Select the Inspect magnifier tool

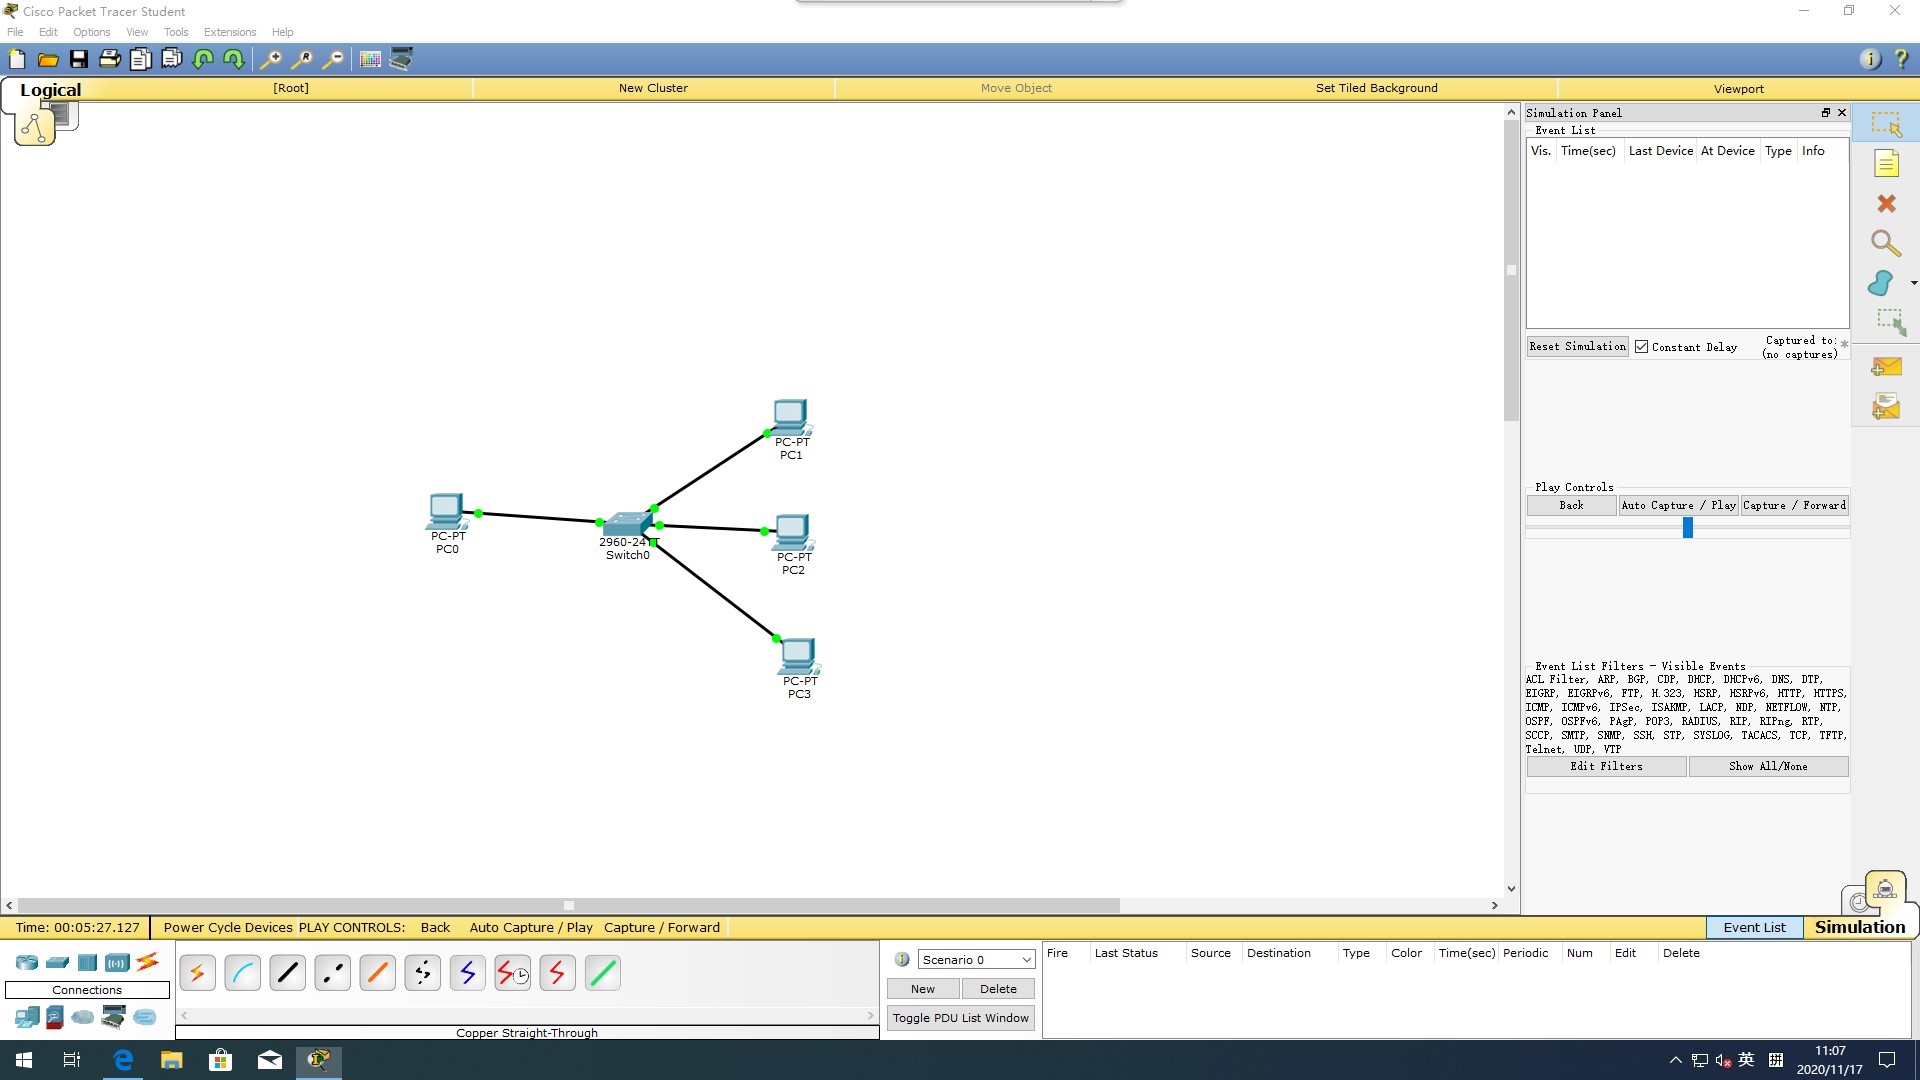click(1886, 243)
